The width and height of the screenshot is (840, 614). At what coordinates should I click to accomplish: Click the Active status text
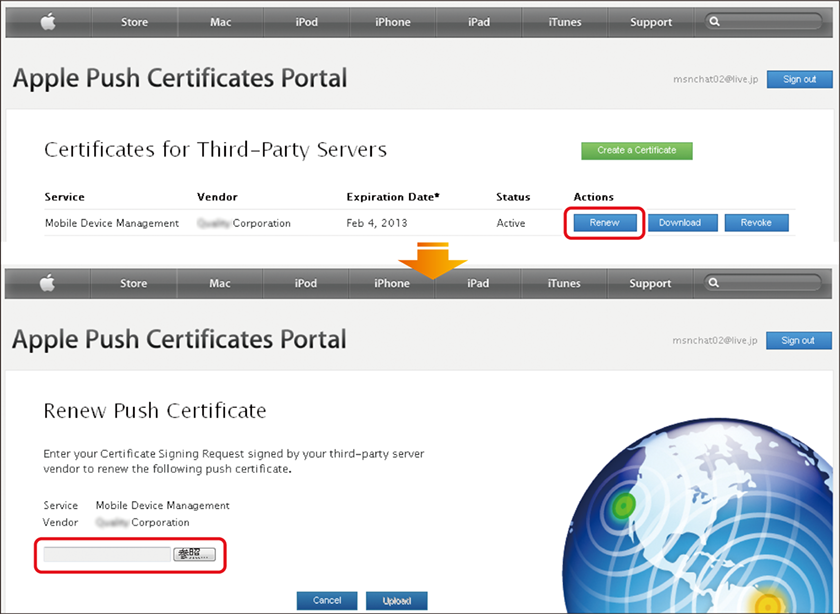tap(511, 223)
